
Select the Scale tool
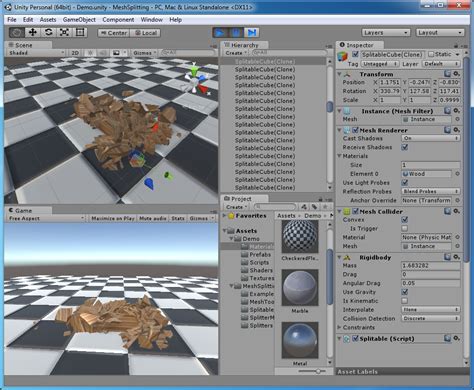tap(64, 32)
